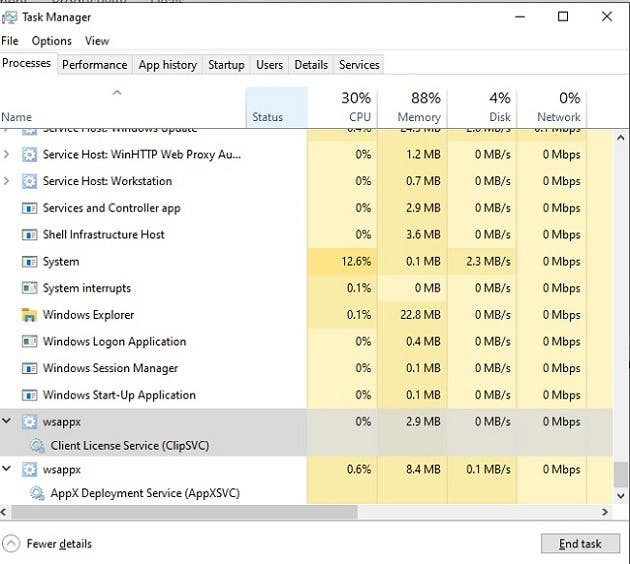Click the horizontal scrollbar left arrow

pos(4,512)
